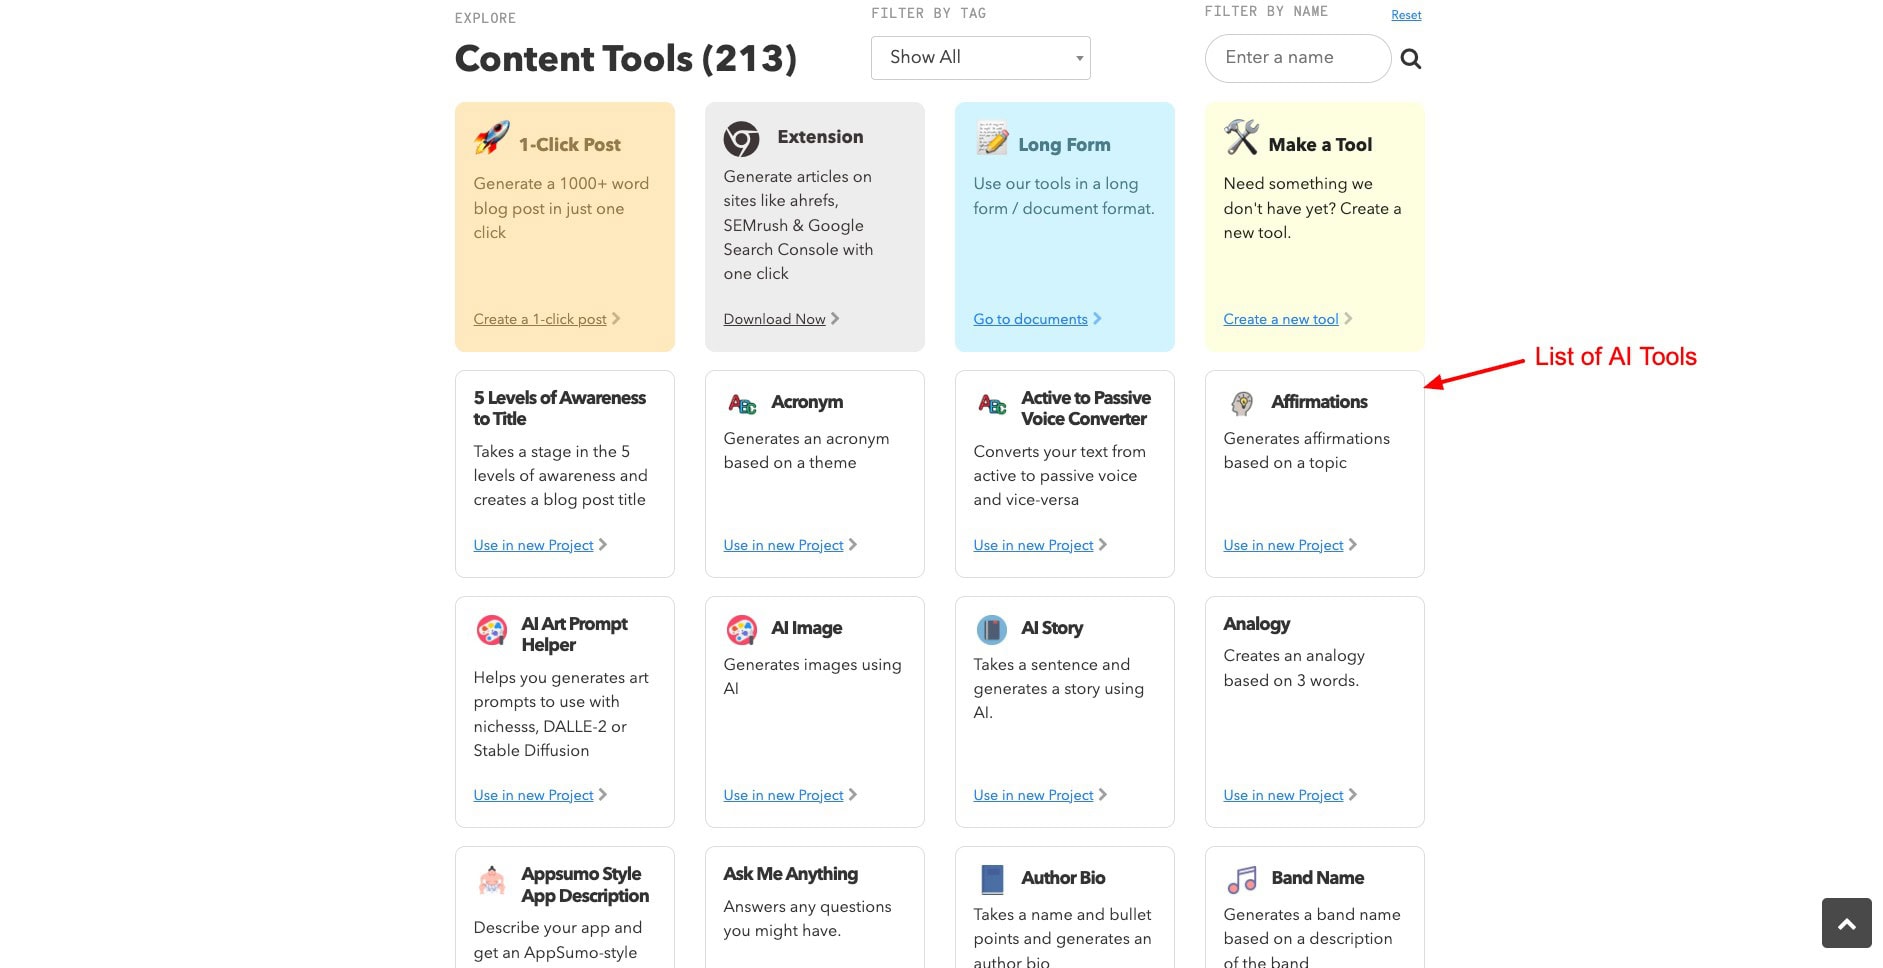Use Active to Passive Voice Converter in new Project
This screenshot has width=1883, height=968.
[x=1034, y=545]
